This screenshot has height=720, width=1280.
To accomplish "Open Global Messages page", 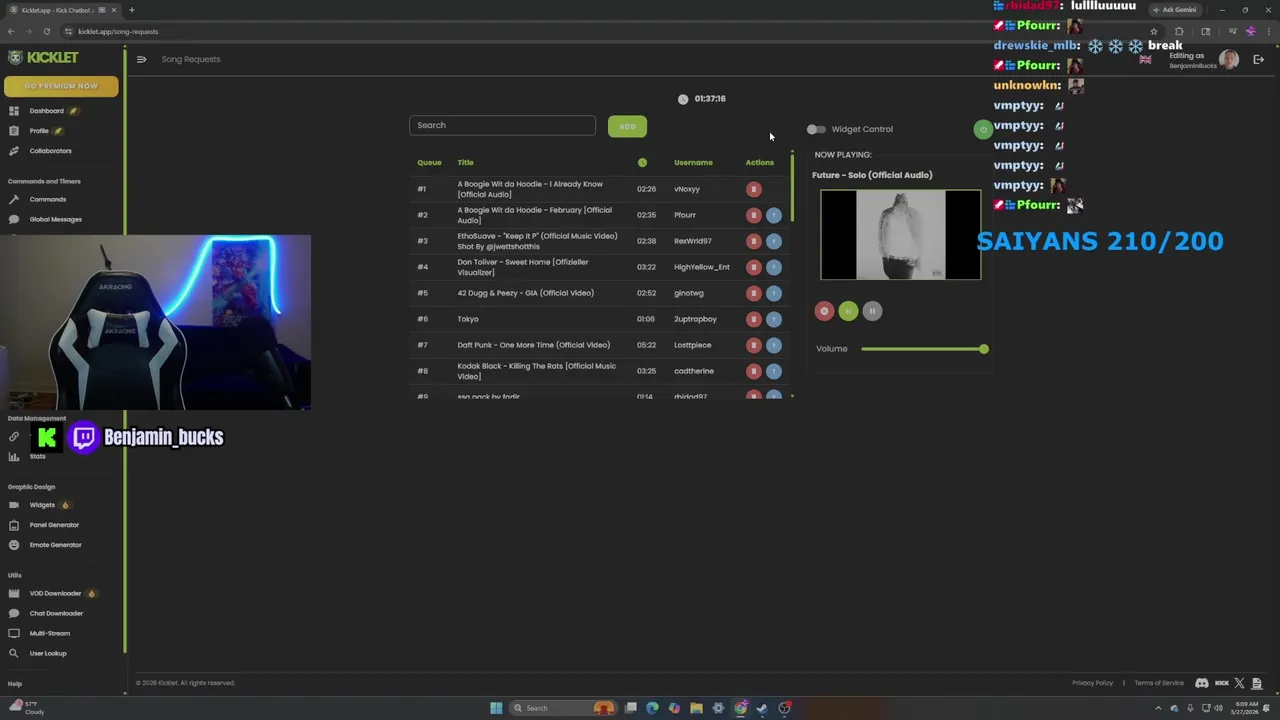I will click(55, 219).
